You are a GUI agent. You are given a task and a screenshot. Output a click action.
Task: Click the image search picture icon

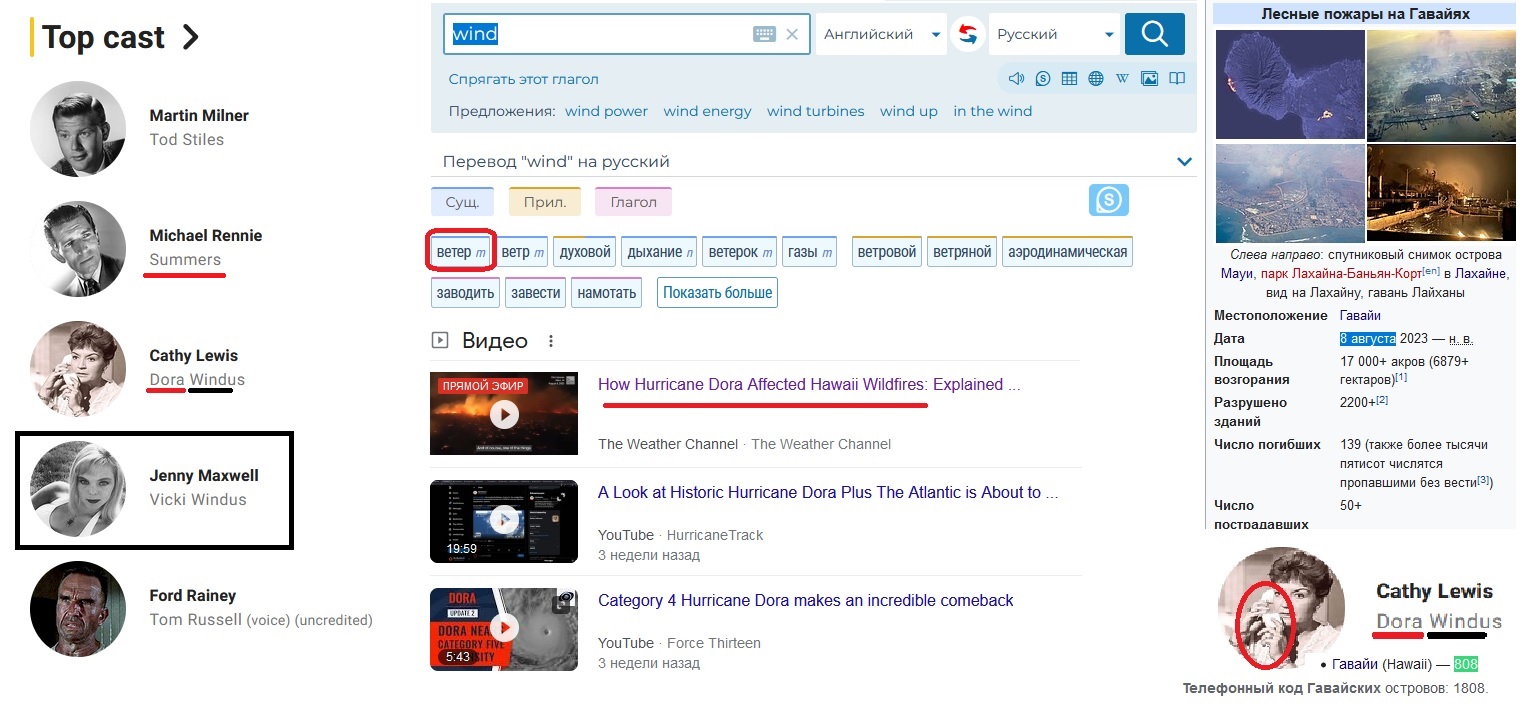point(1149,78)
